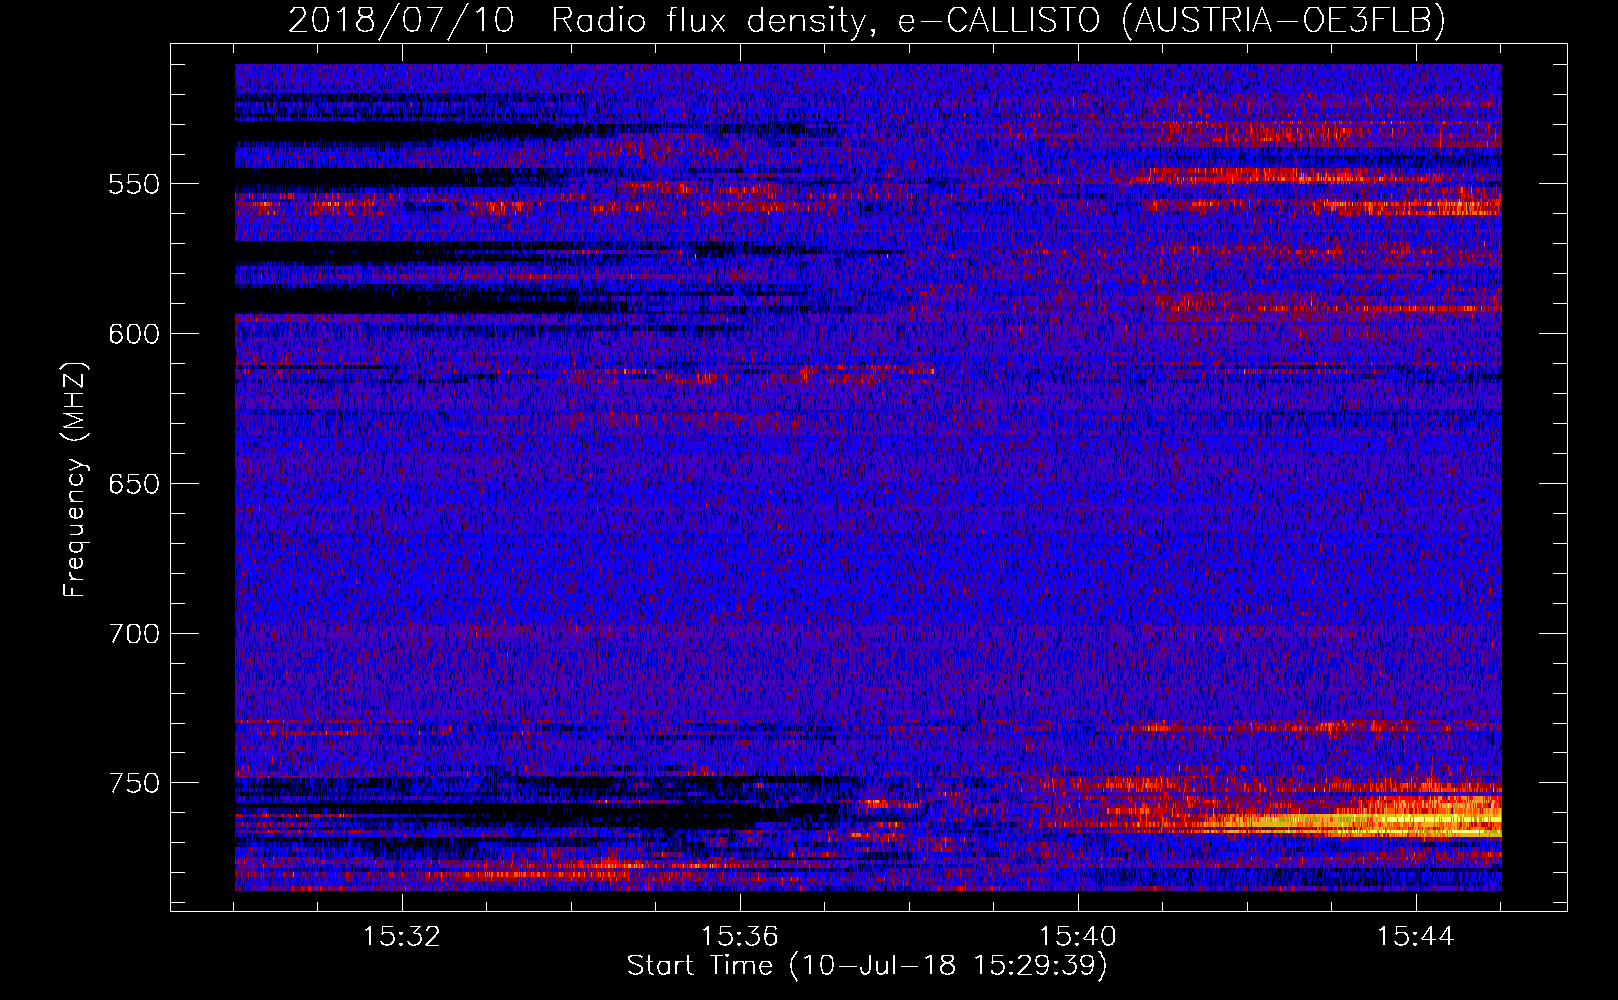The width and height of the screenshot is (1618, 1000).
Task: Click the 750 frequency tick label
Action: (x=134, y=783)
